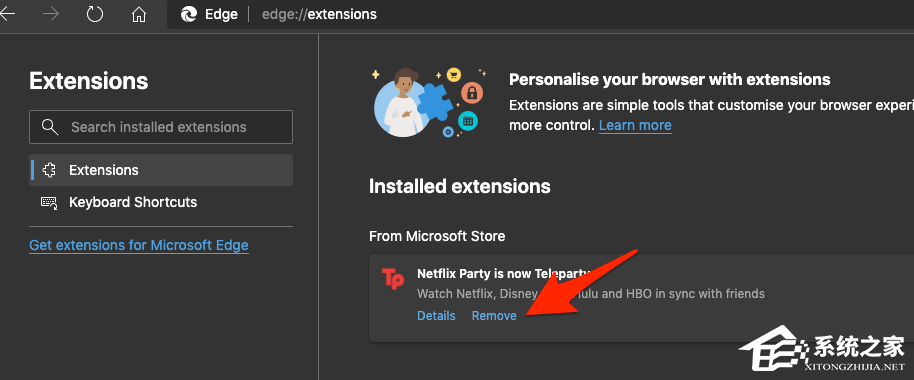Click the red Teleparty Tp icon
The height and width of the screenshot is (380, 914).
coord(392,279)
